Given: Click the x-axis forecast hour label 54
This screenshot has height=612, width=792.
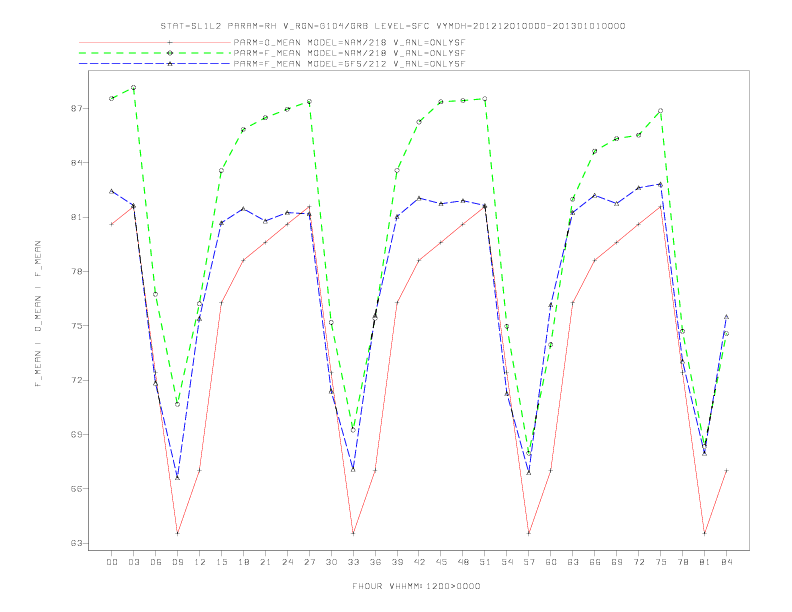Looking at the screenshot, I should 507,562.
